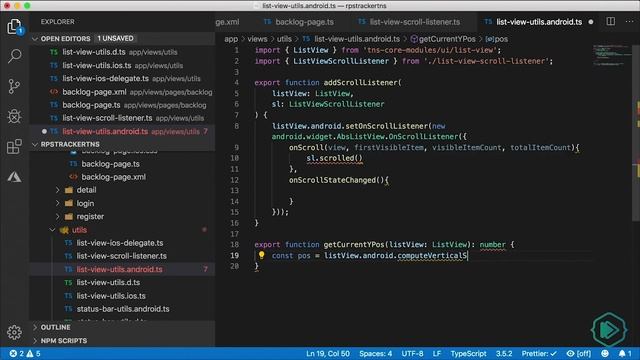Open the Explorer view in activity bar
This screenshot has width=640, height=360.
[x=15, y=27]
